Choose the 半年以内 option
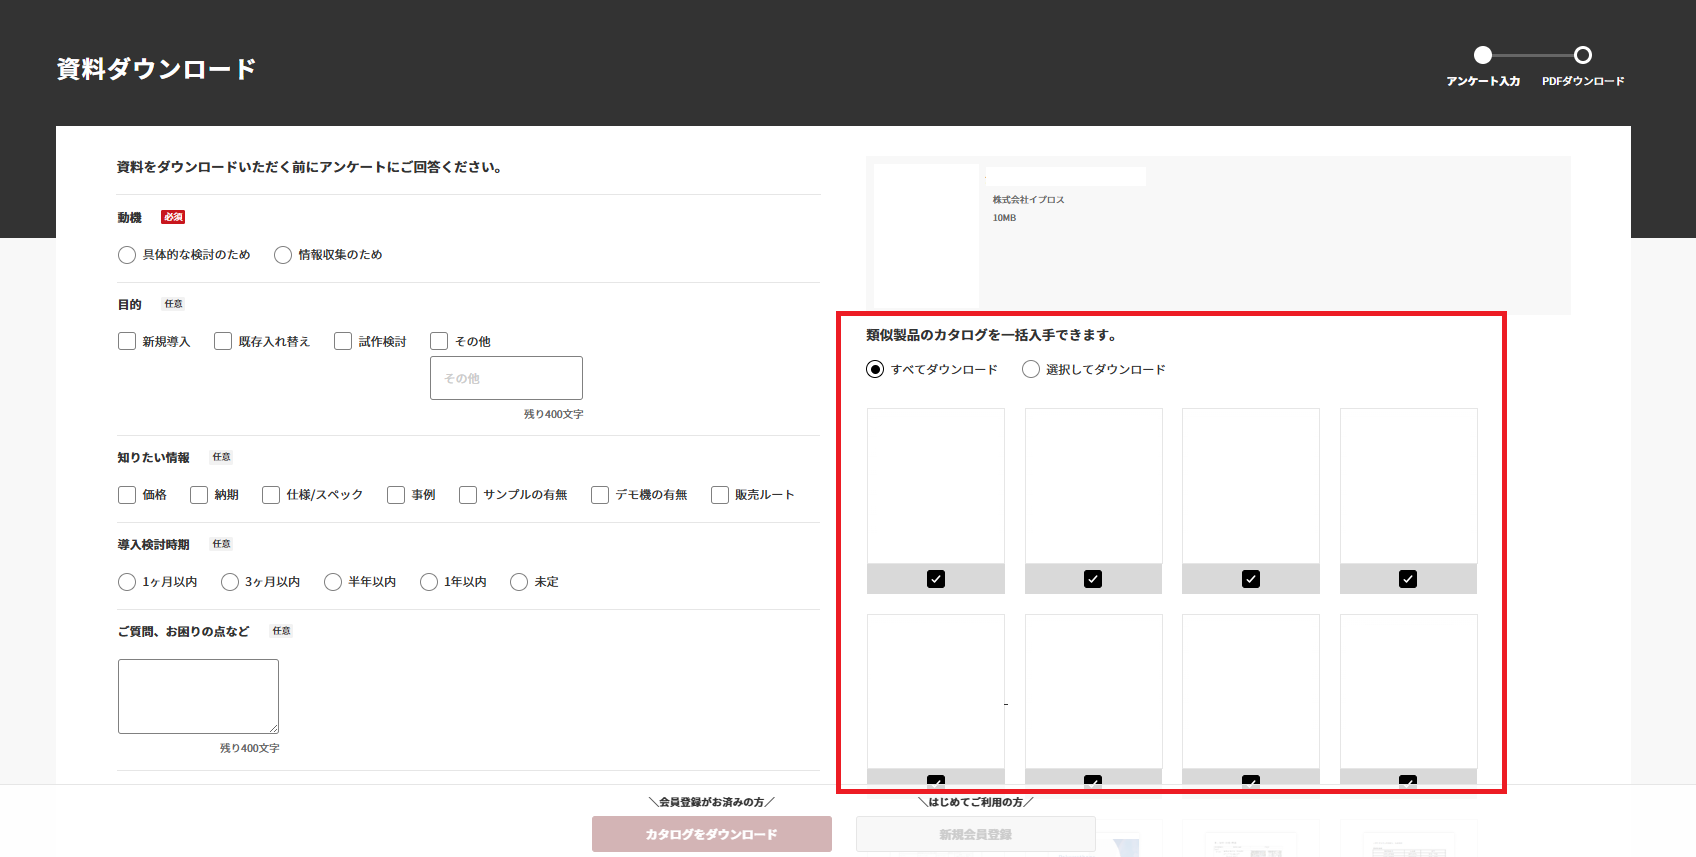This screenshot has width=1696, height=857. (333, 582)
